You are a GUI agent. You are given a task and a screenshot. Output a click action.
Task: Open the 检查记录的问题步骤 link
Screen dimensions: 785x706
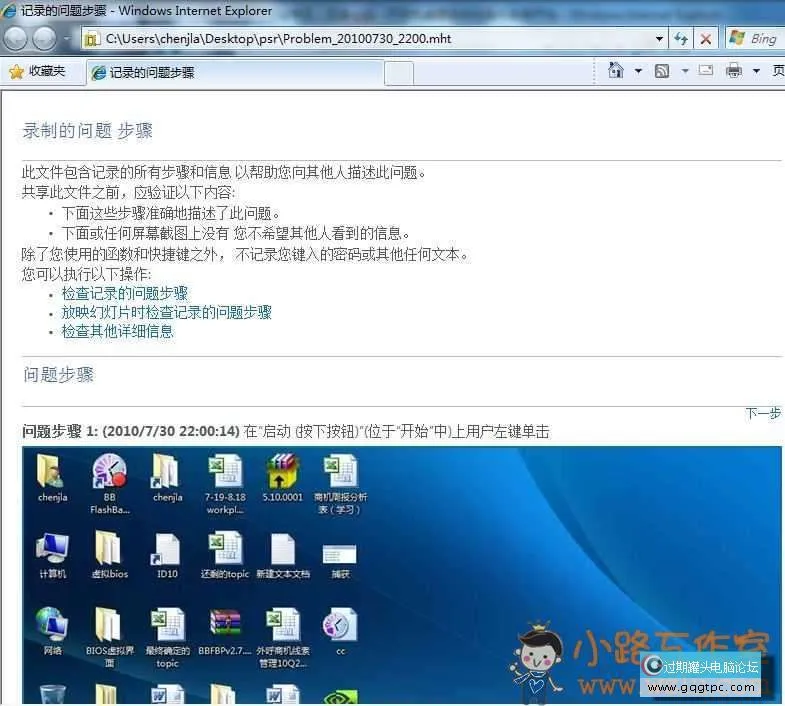tap(125, 293)
